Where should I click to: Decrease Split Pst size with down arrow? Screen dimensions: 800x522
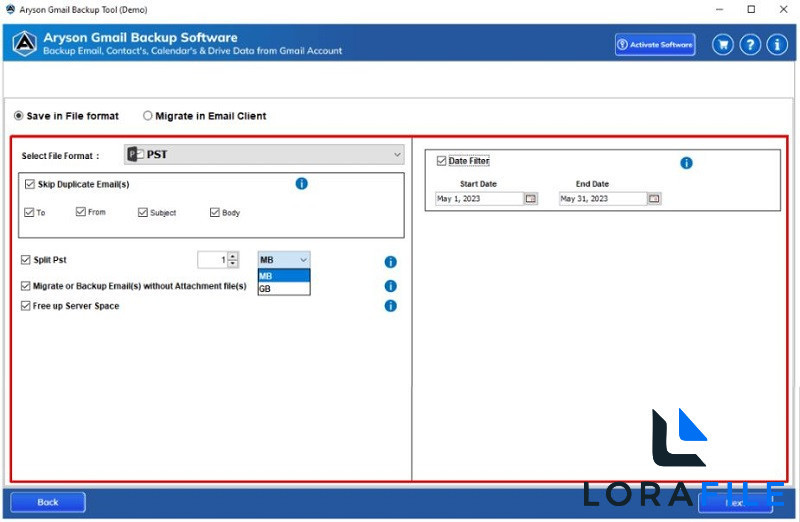[x=233, y=264]
